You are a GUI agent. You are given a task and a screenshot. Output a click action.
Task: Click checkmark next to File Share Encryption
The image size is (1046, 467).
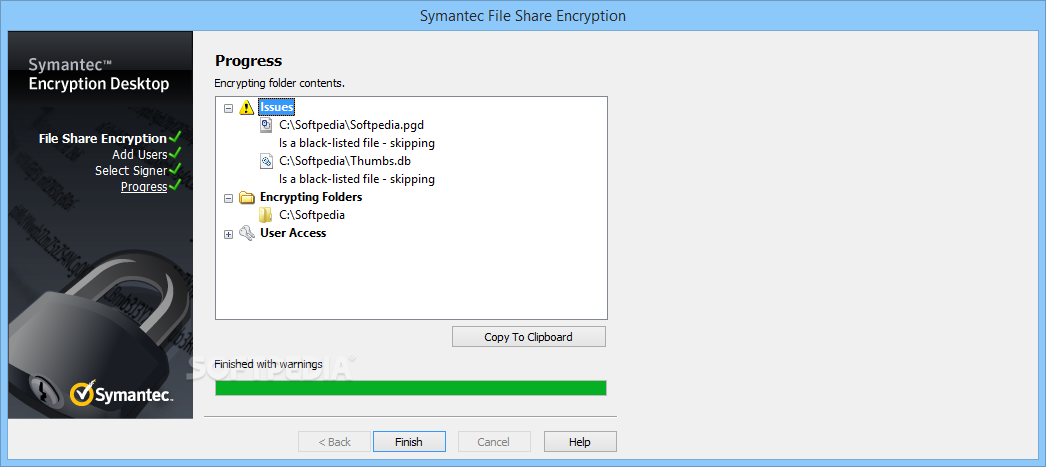click(x=175, y=137)
